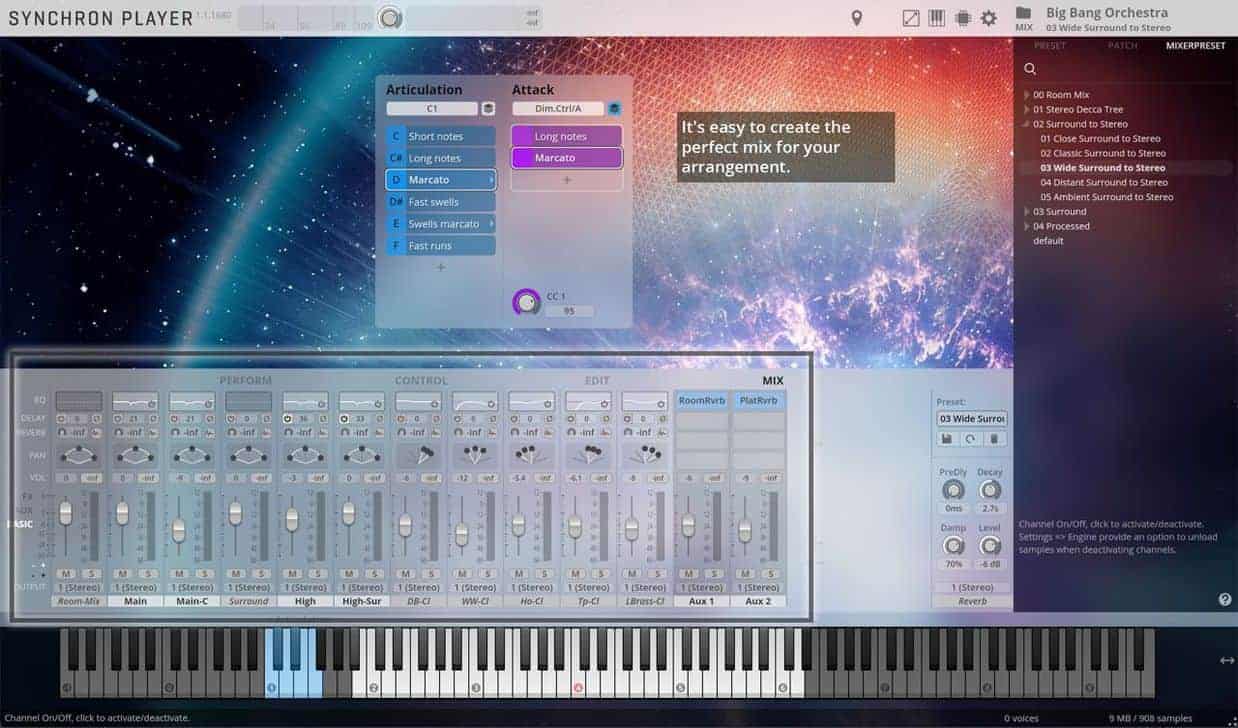
Task: Click the search magnifier in preset browser
Action: click(x=1030, y=69)
